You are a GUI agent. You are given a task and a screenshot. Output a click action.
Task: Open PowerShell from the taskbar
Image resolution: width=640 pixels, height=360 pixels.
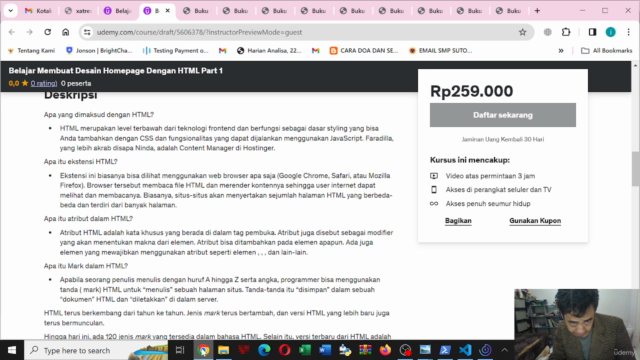[x=445, y=350]
